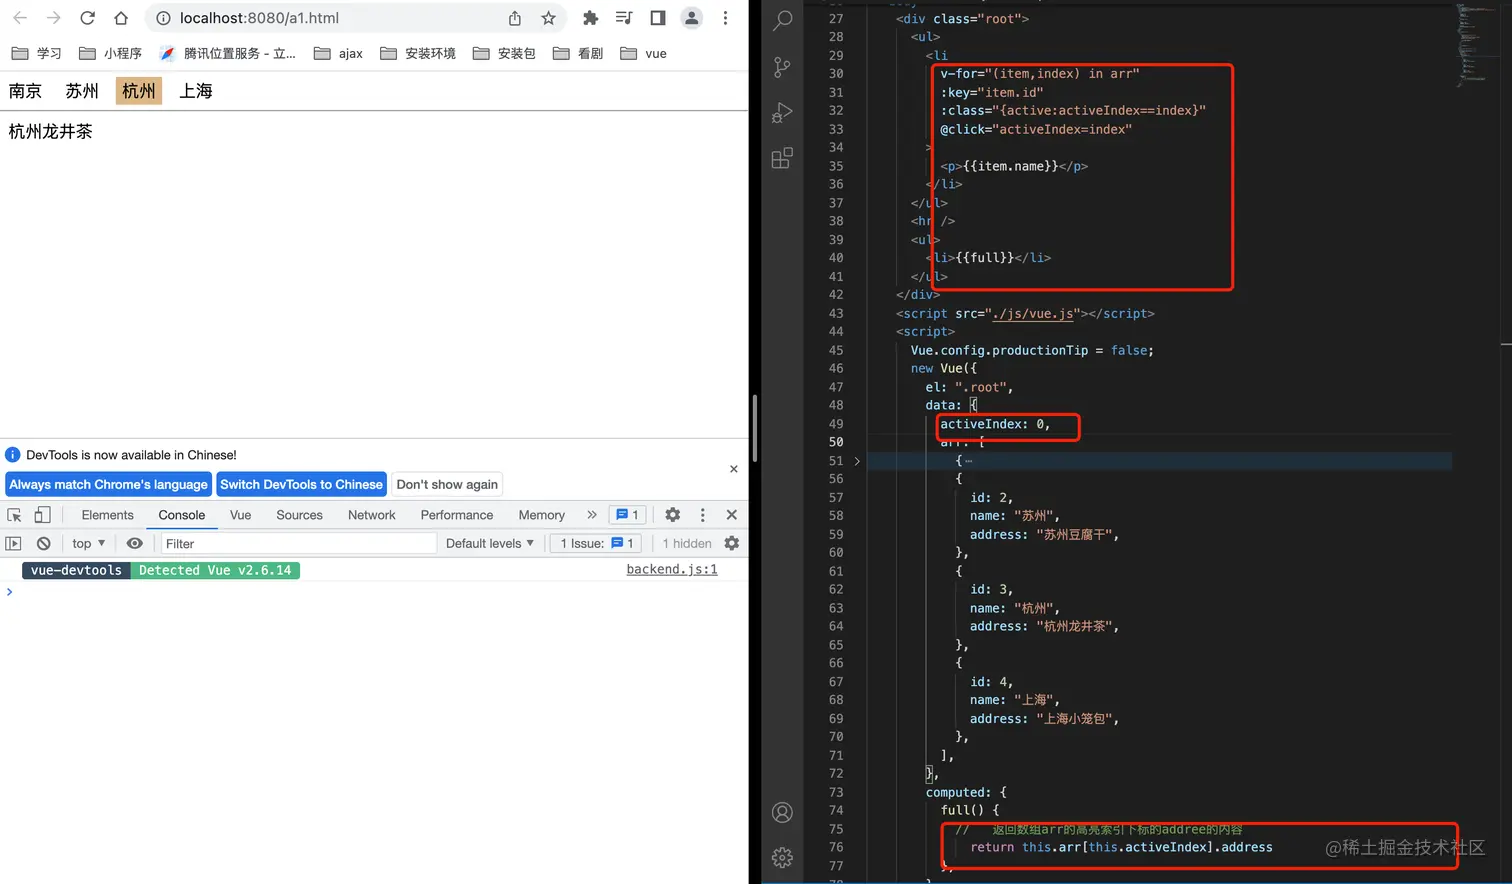
Task: Open the top context dropdown
Action: click(x=88, y=543)
